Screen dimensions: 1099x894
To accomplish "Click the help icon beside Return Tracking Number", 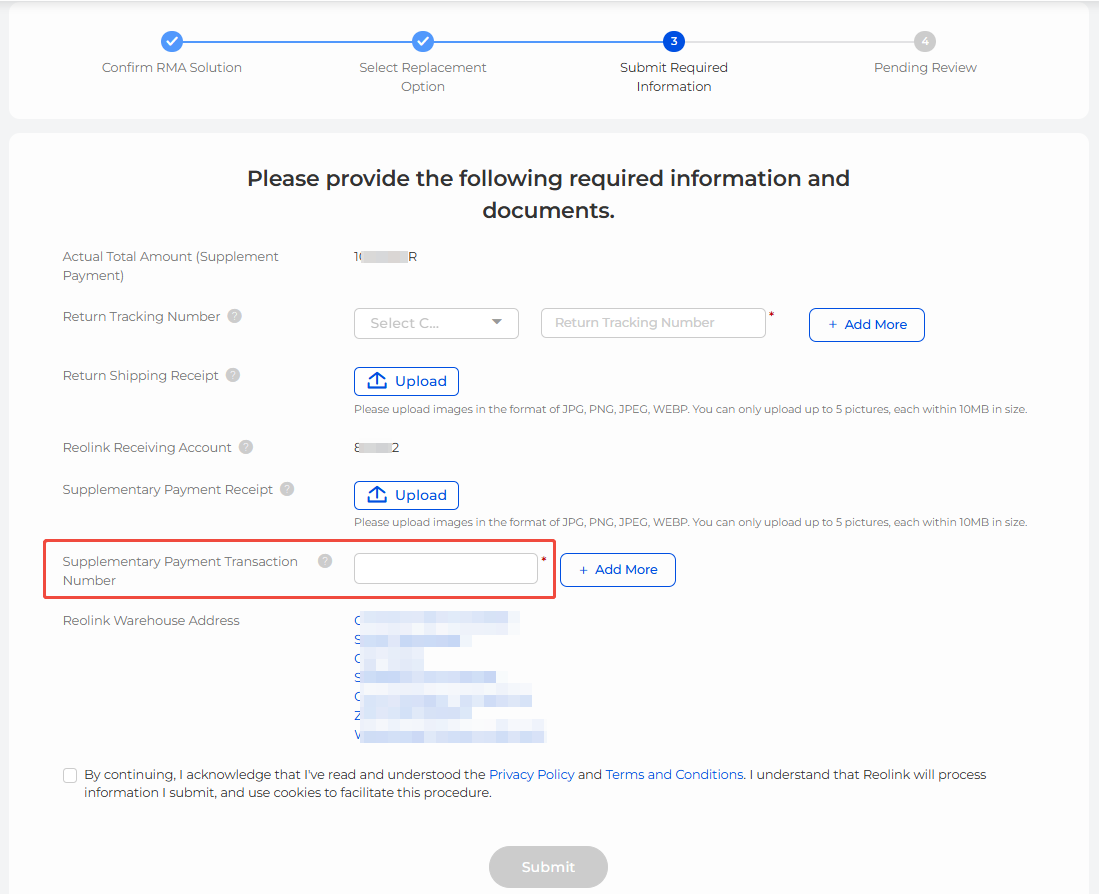I will 234,316.
